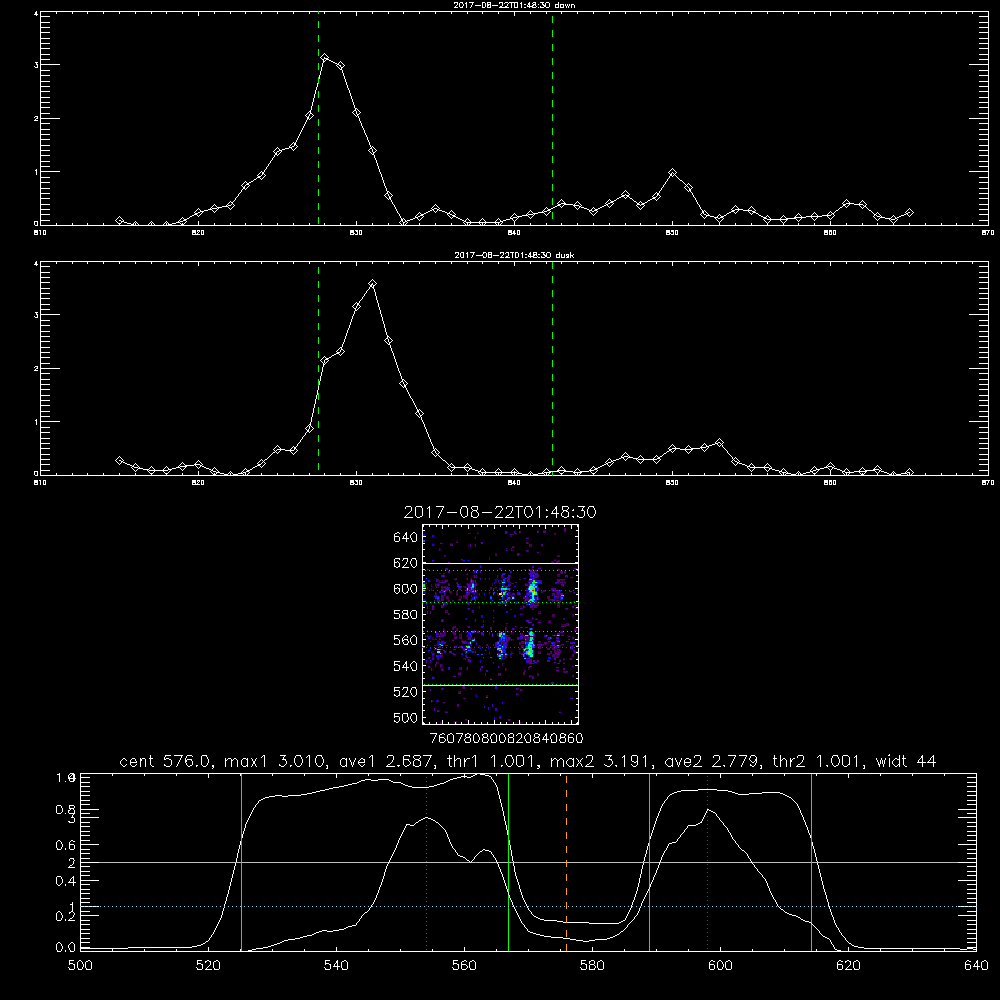Viewport: 1000px width, 1000px height.
Task: Click the 0.6 label on the bottom plot y-axis
Action: (66, 845)
